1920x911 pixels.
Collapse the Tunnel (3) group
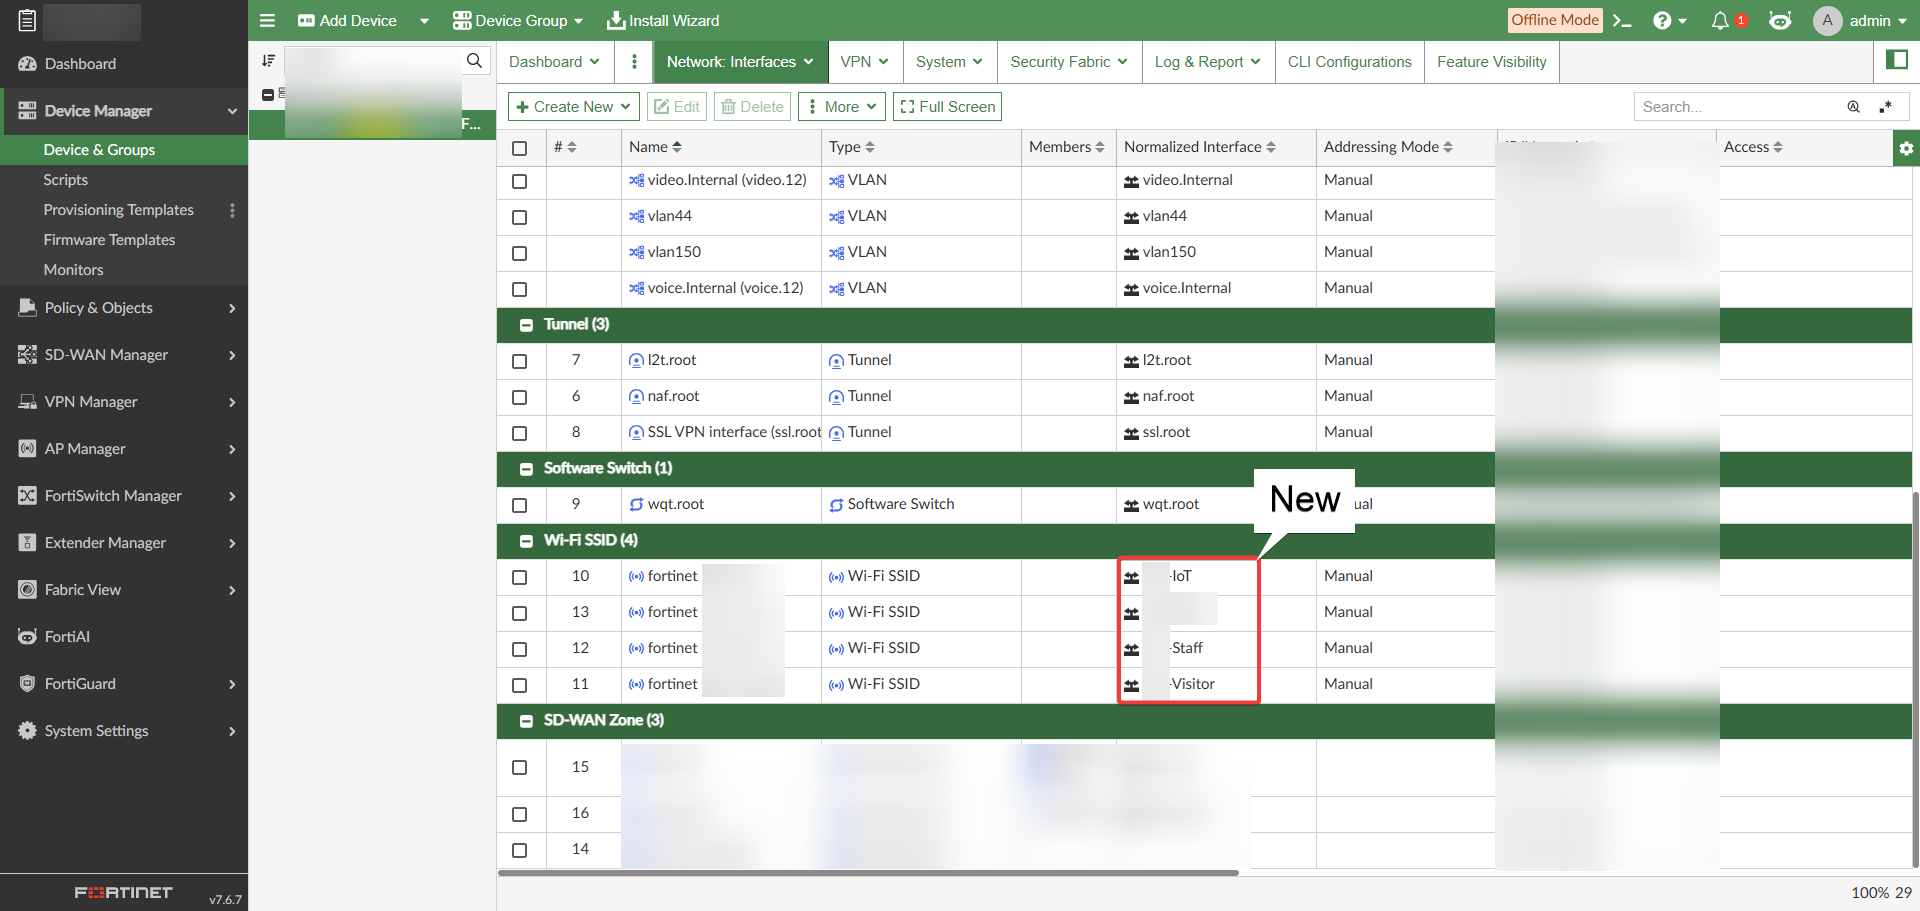coord(526,325)
